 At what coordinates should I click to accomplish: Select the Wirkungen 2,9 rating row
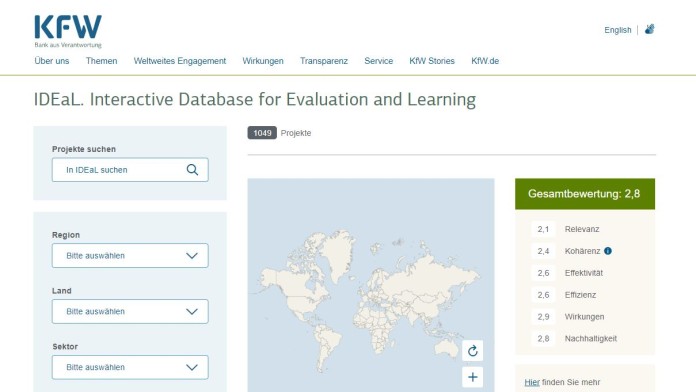click(585, 317)
